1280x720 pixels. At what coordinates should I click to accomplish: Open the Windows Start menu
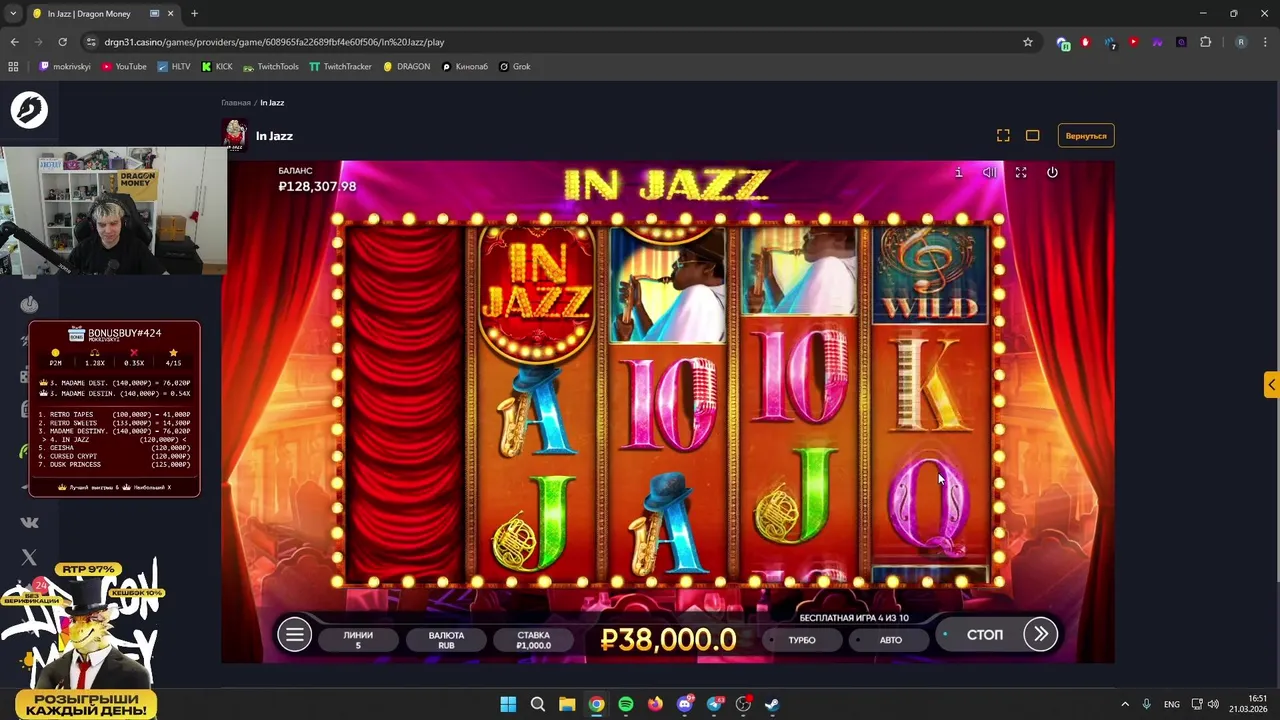(508, 704)
